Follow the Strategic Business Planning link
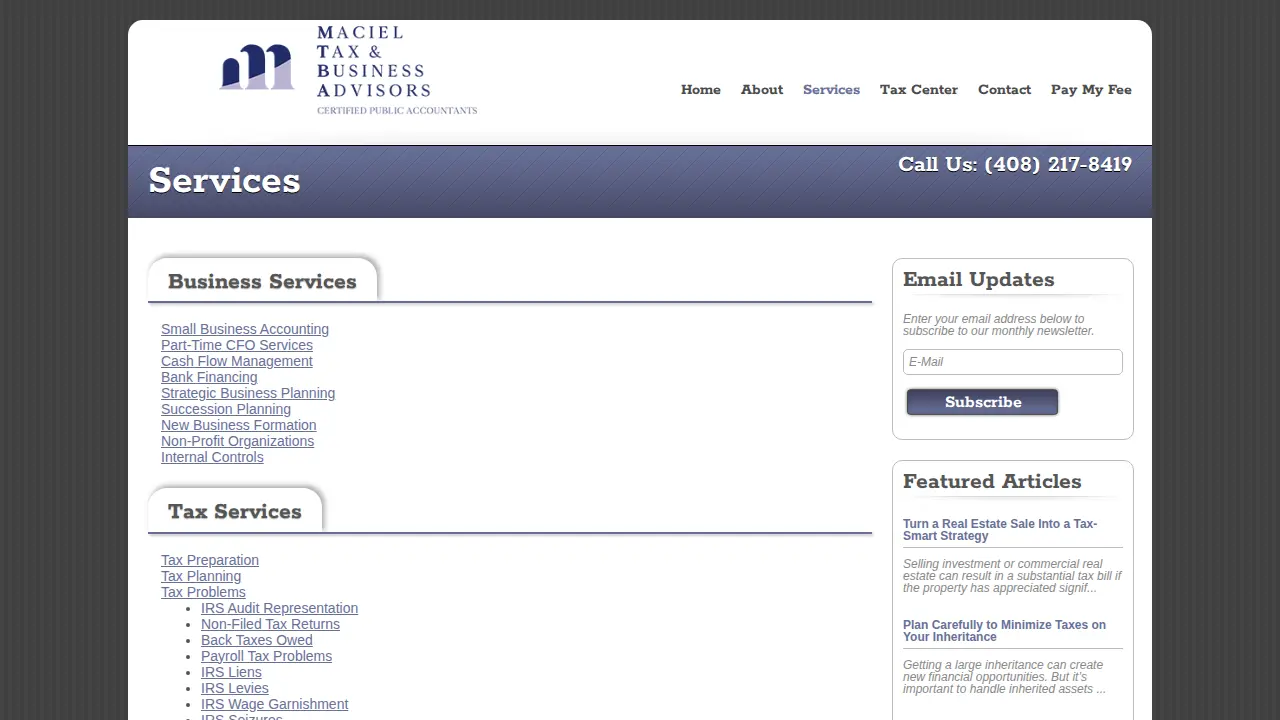The width and height of the screenshot is (1280, 720). [x=248, y=393]
